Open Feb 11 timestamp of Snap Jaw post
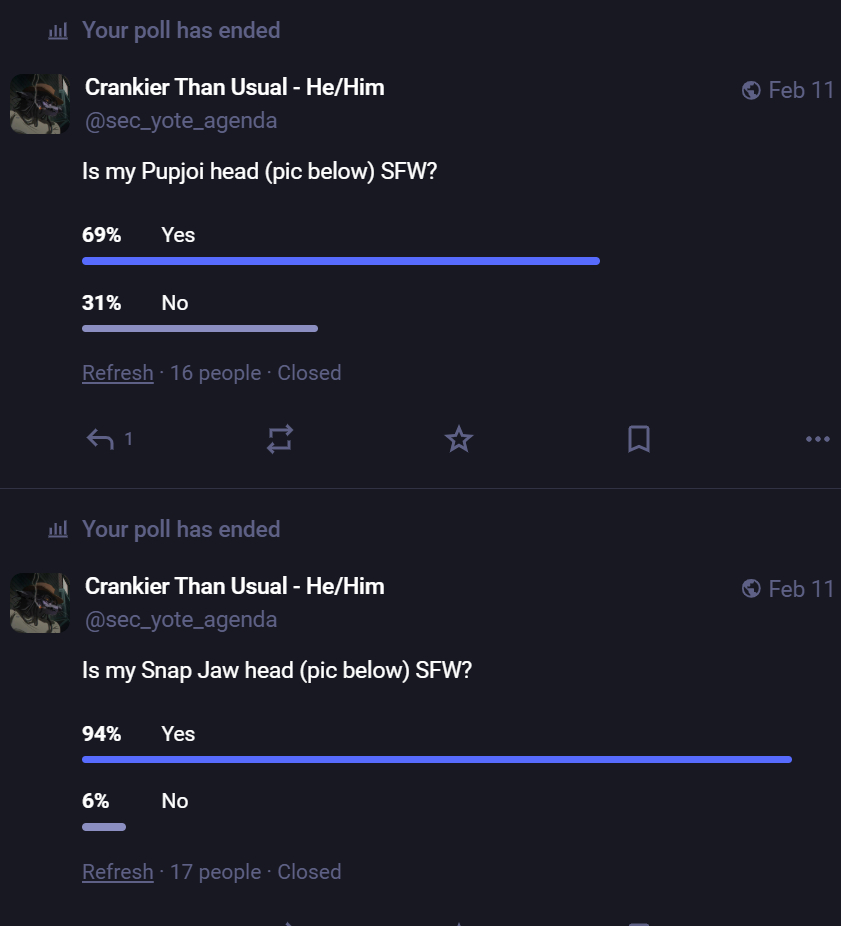This screenshot has height=926, width=841. (x=801, y=590)
